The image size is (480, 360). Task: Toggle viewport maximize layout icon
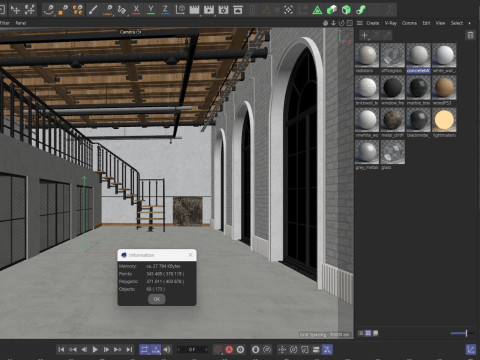(349, 23)
